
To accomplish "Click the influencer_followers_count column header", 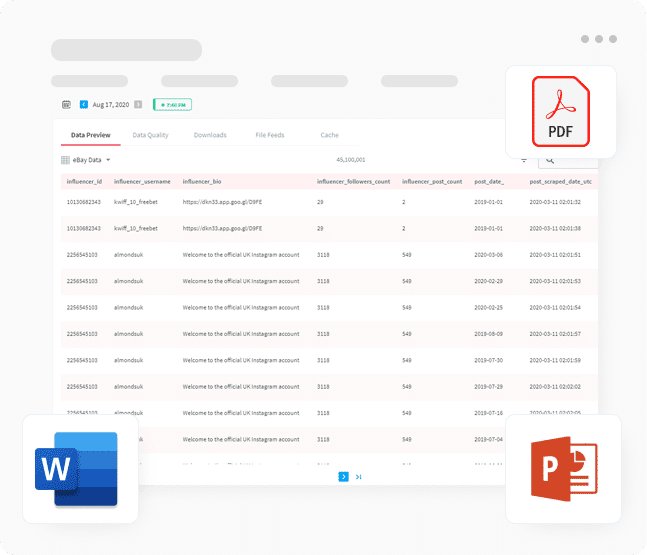I will tap(353, 182).
